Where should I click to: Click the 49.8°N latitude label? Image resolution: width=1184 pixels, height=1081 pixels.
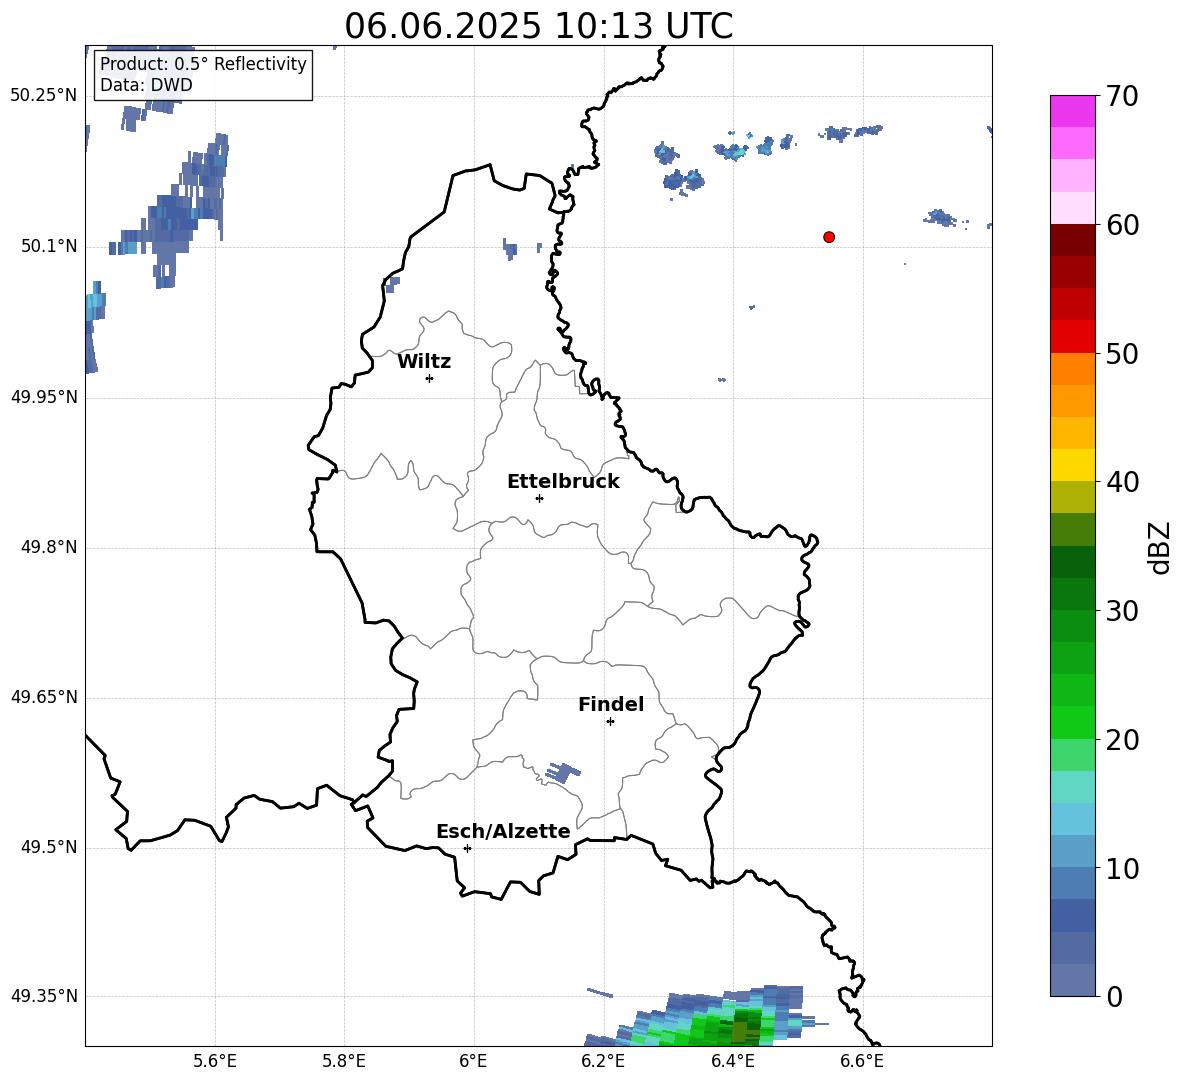click(x=49, y=547)
